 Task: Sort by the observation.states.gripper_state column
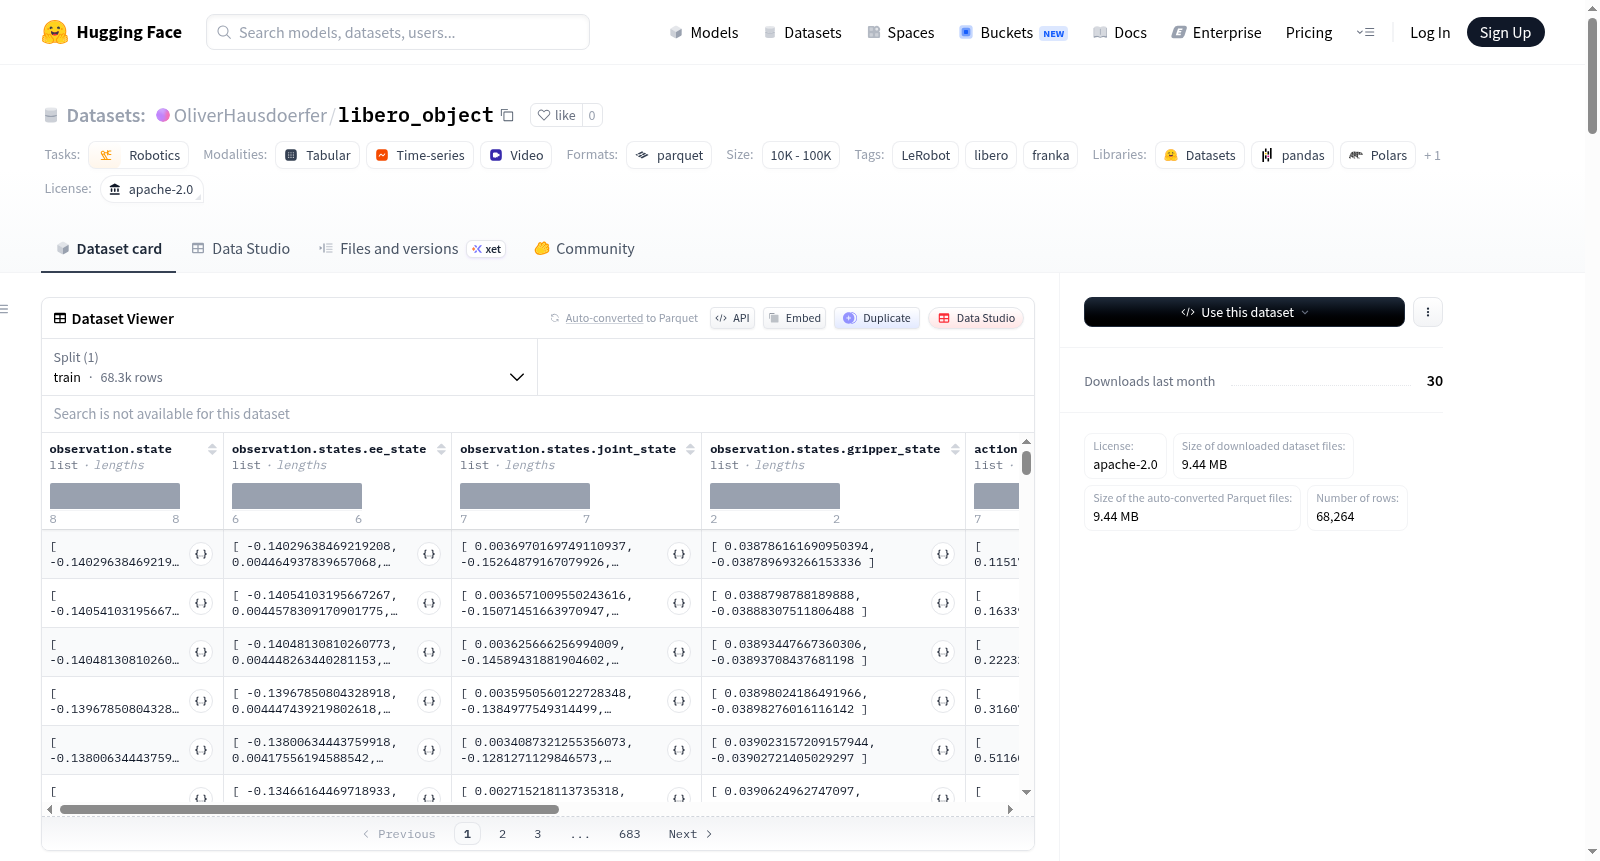tap(955, 449)
